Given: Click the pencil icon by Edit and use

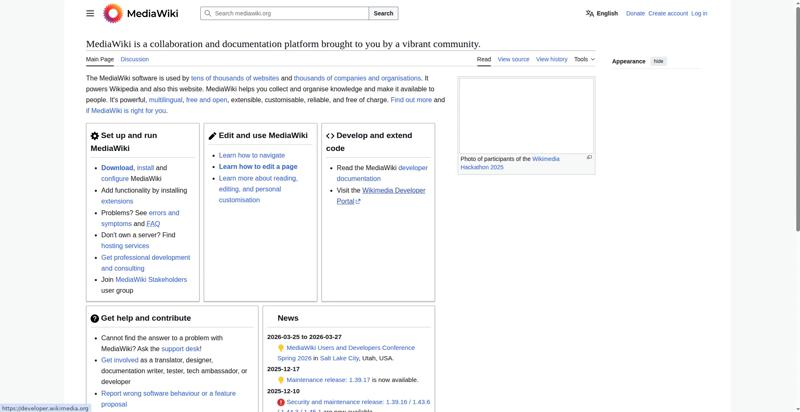Looking at the screenshot, I should (x=212, y=136).
